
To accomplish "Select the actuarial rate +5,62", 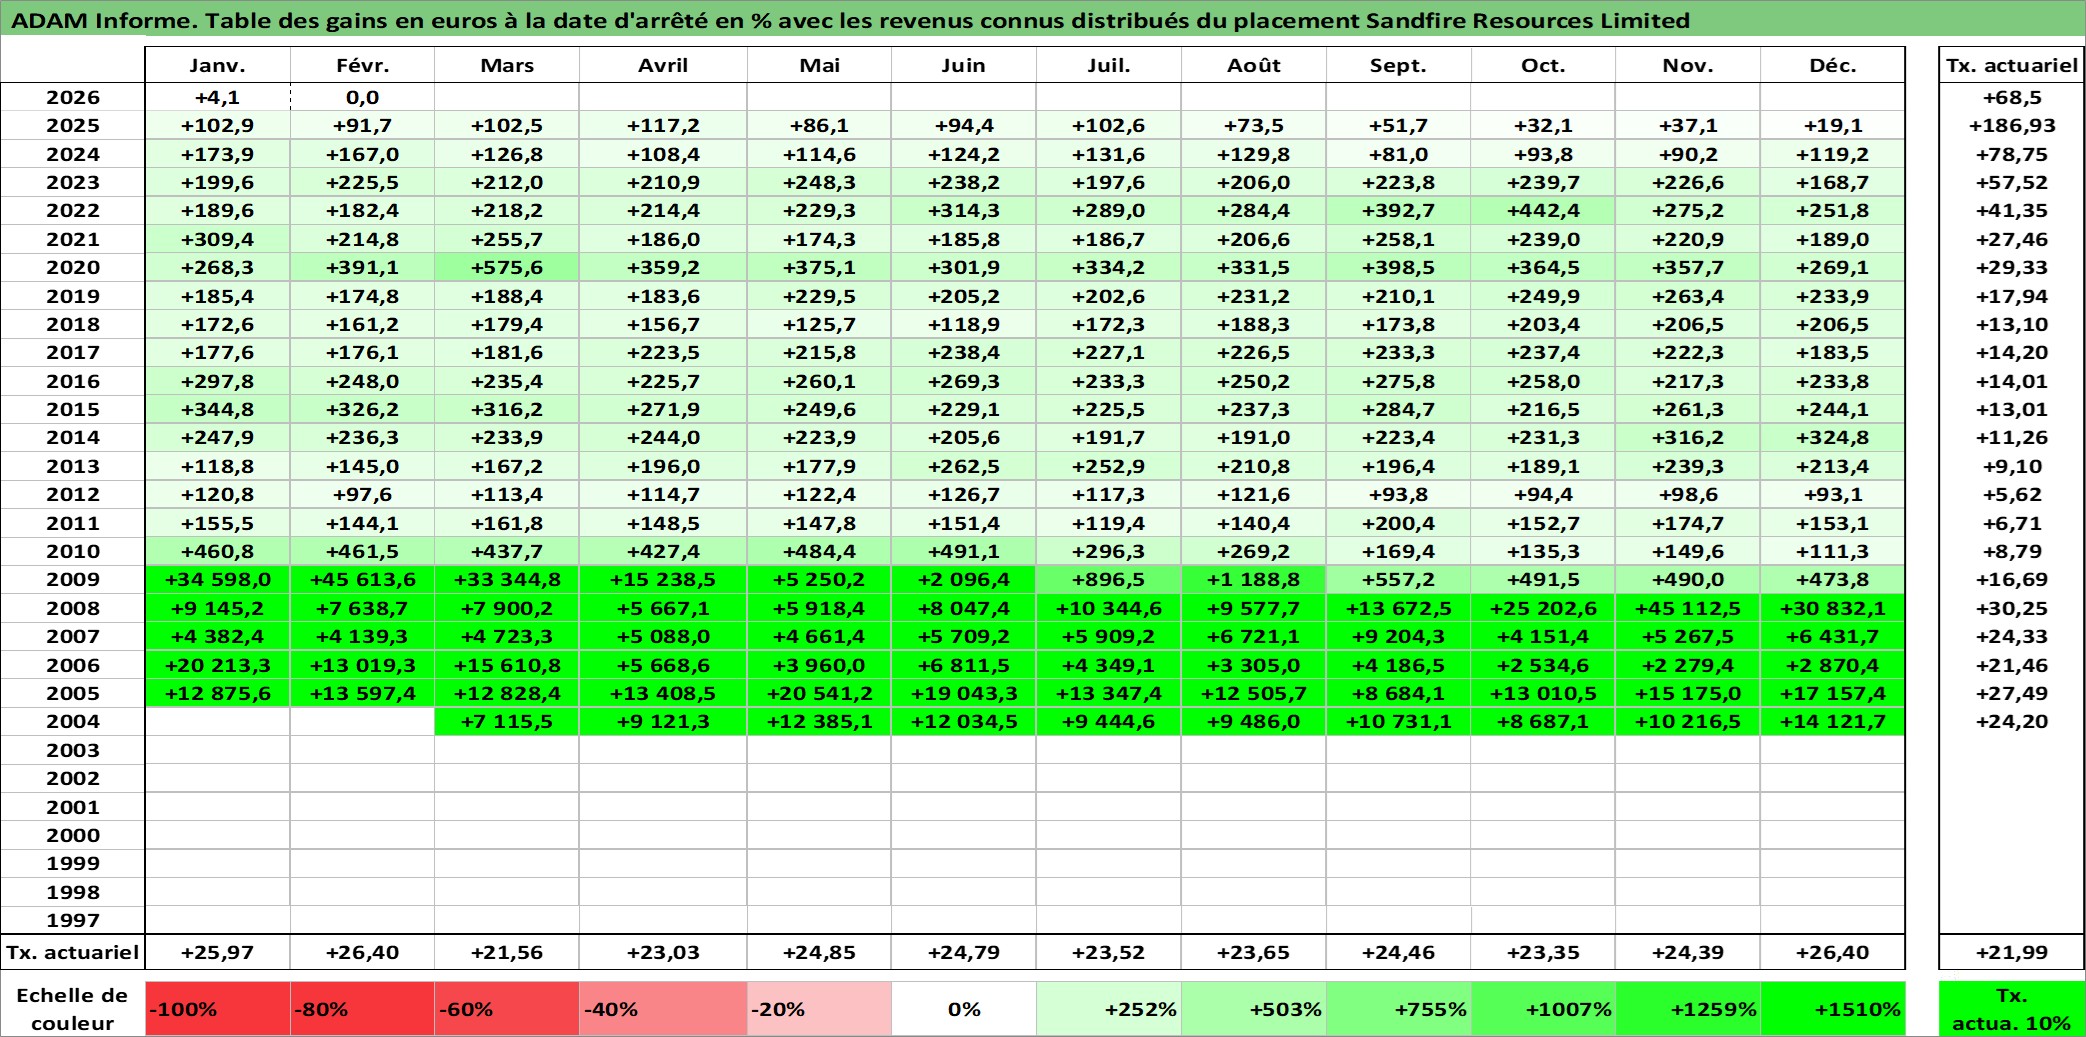I will (2012, 494).
